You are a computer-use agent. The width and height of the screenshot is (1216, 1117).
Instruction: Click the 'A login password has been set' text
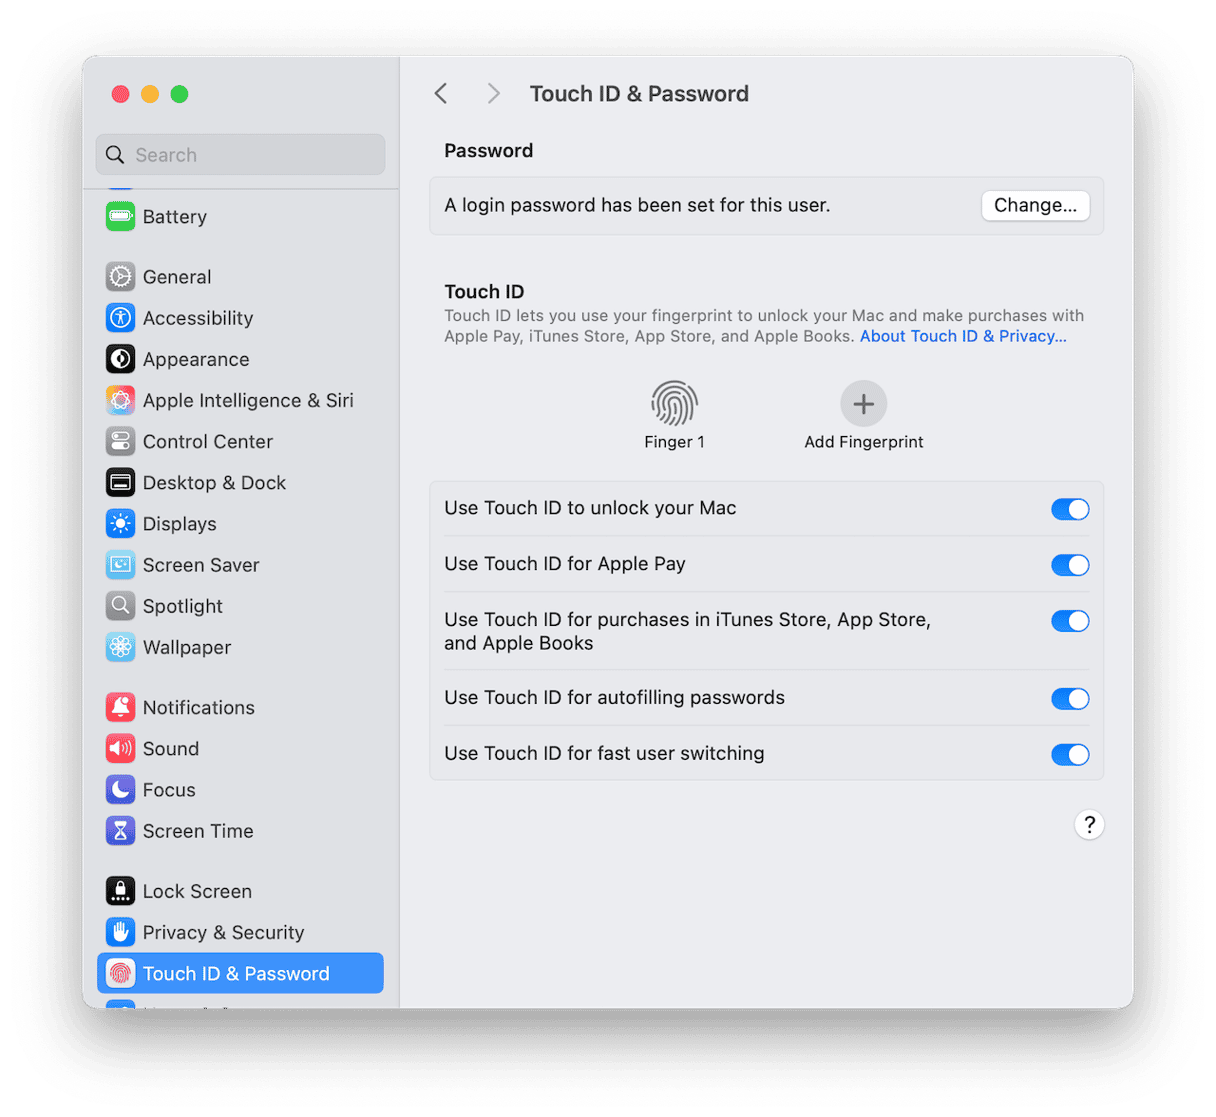tap(637, 205)
